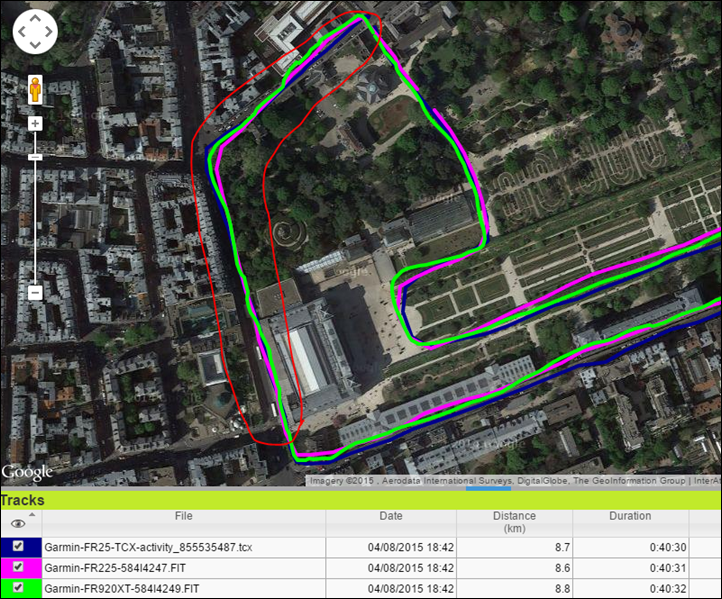Click the Duration column header
Viewport: 722px width, 599px height.
tap(630, 516)
